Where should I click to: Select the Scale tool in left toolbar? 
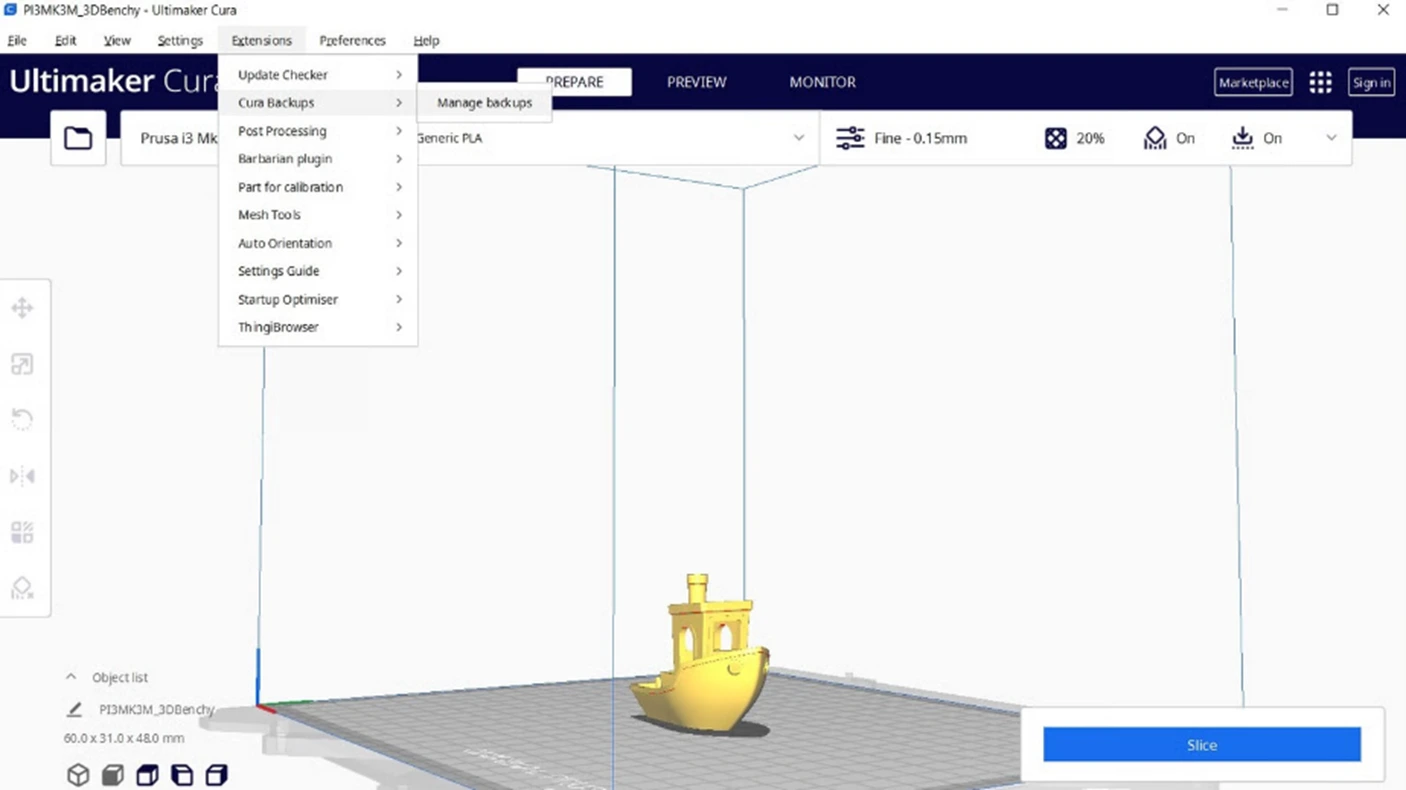[x=22, y=364]
